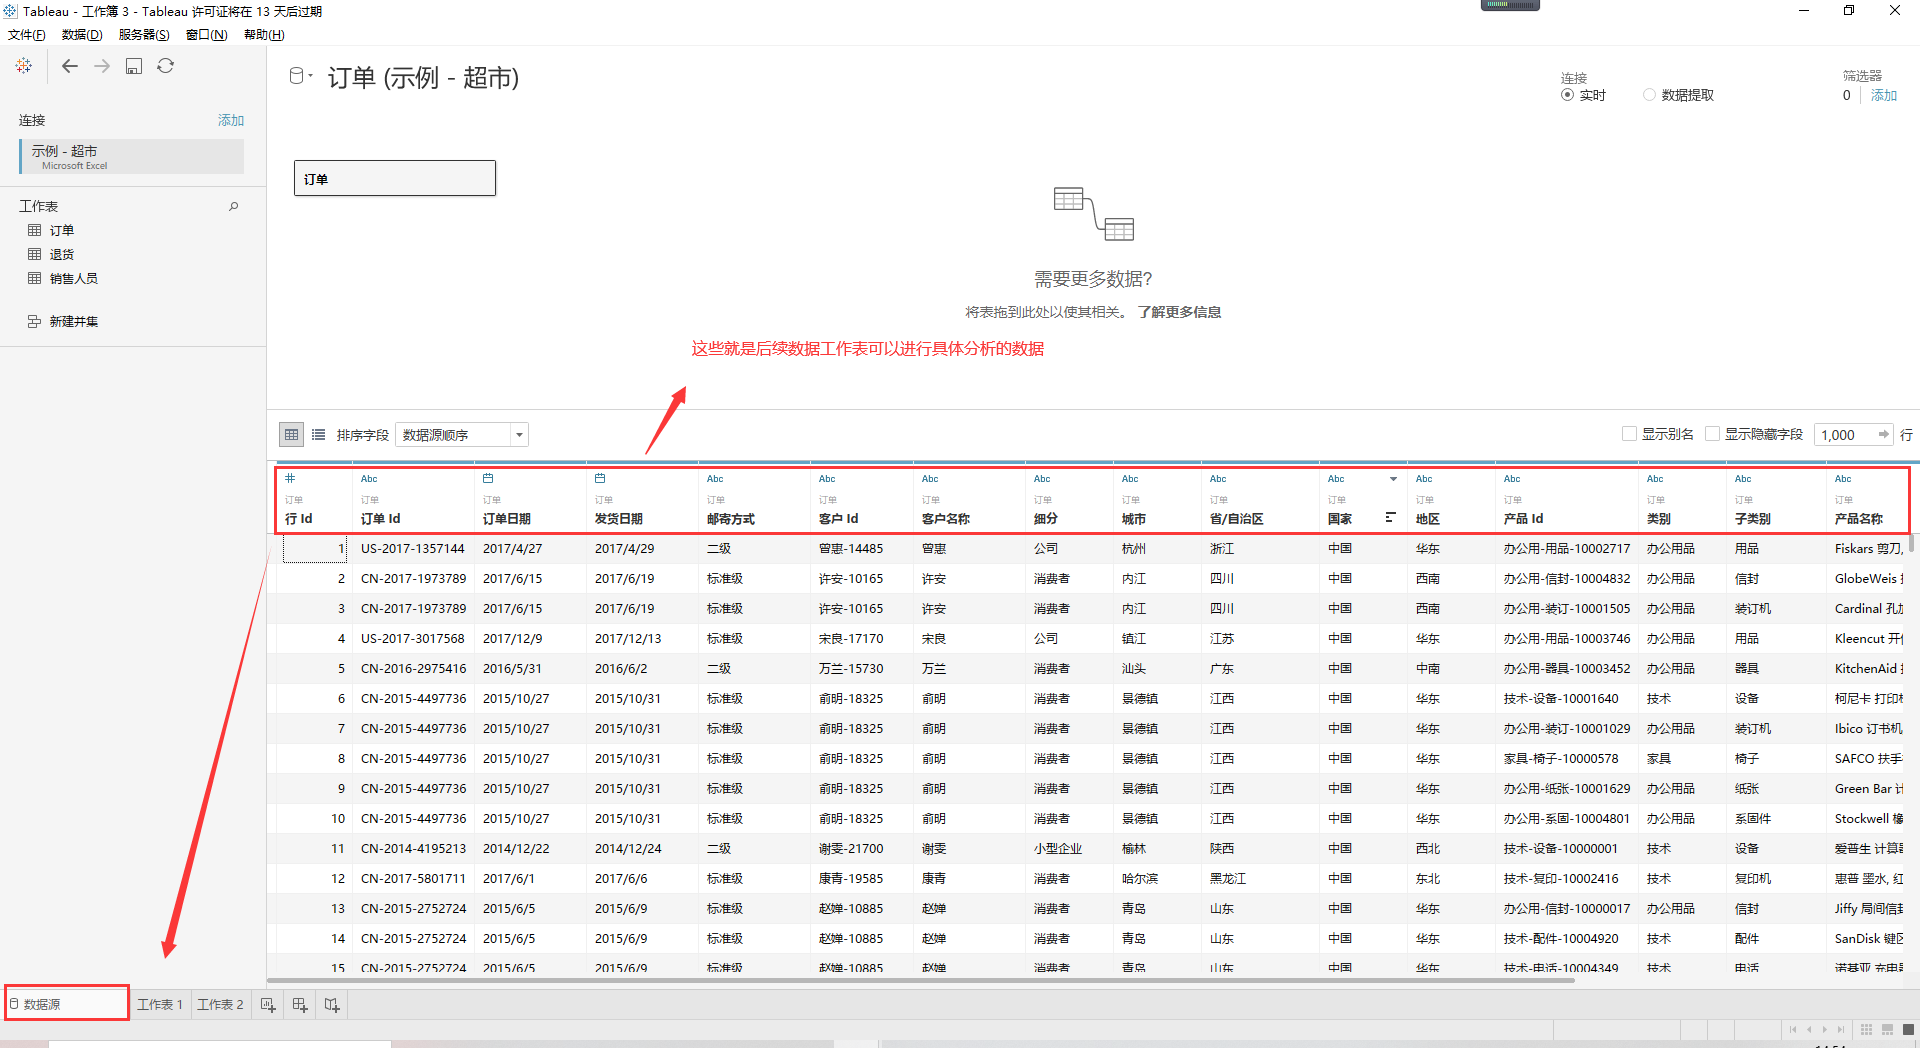
Task: Click the horizontal scrollbar under data grid
Action: tap(920, 981)
